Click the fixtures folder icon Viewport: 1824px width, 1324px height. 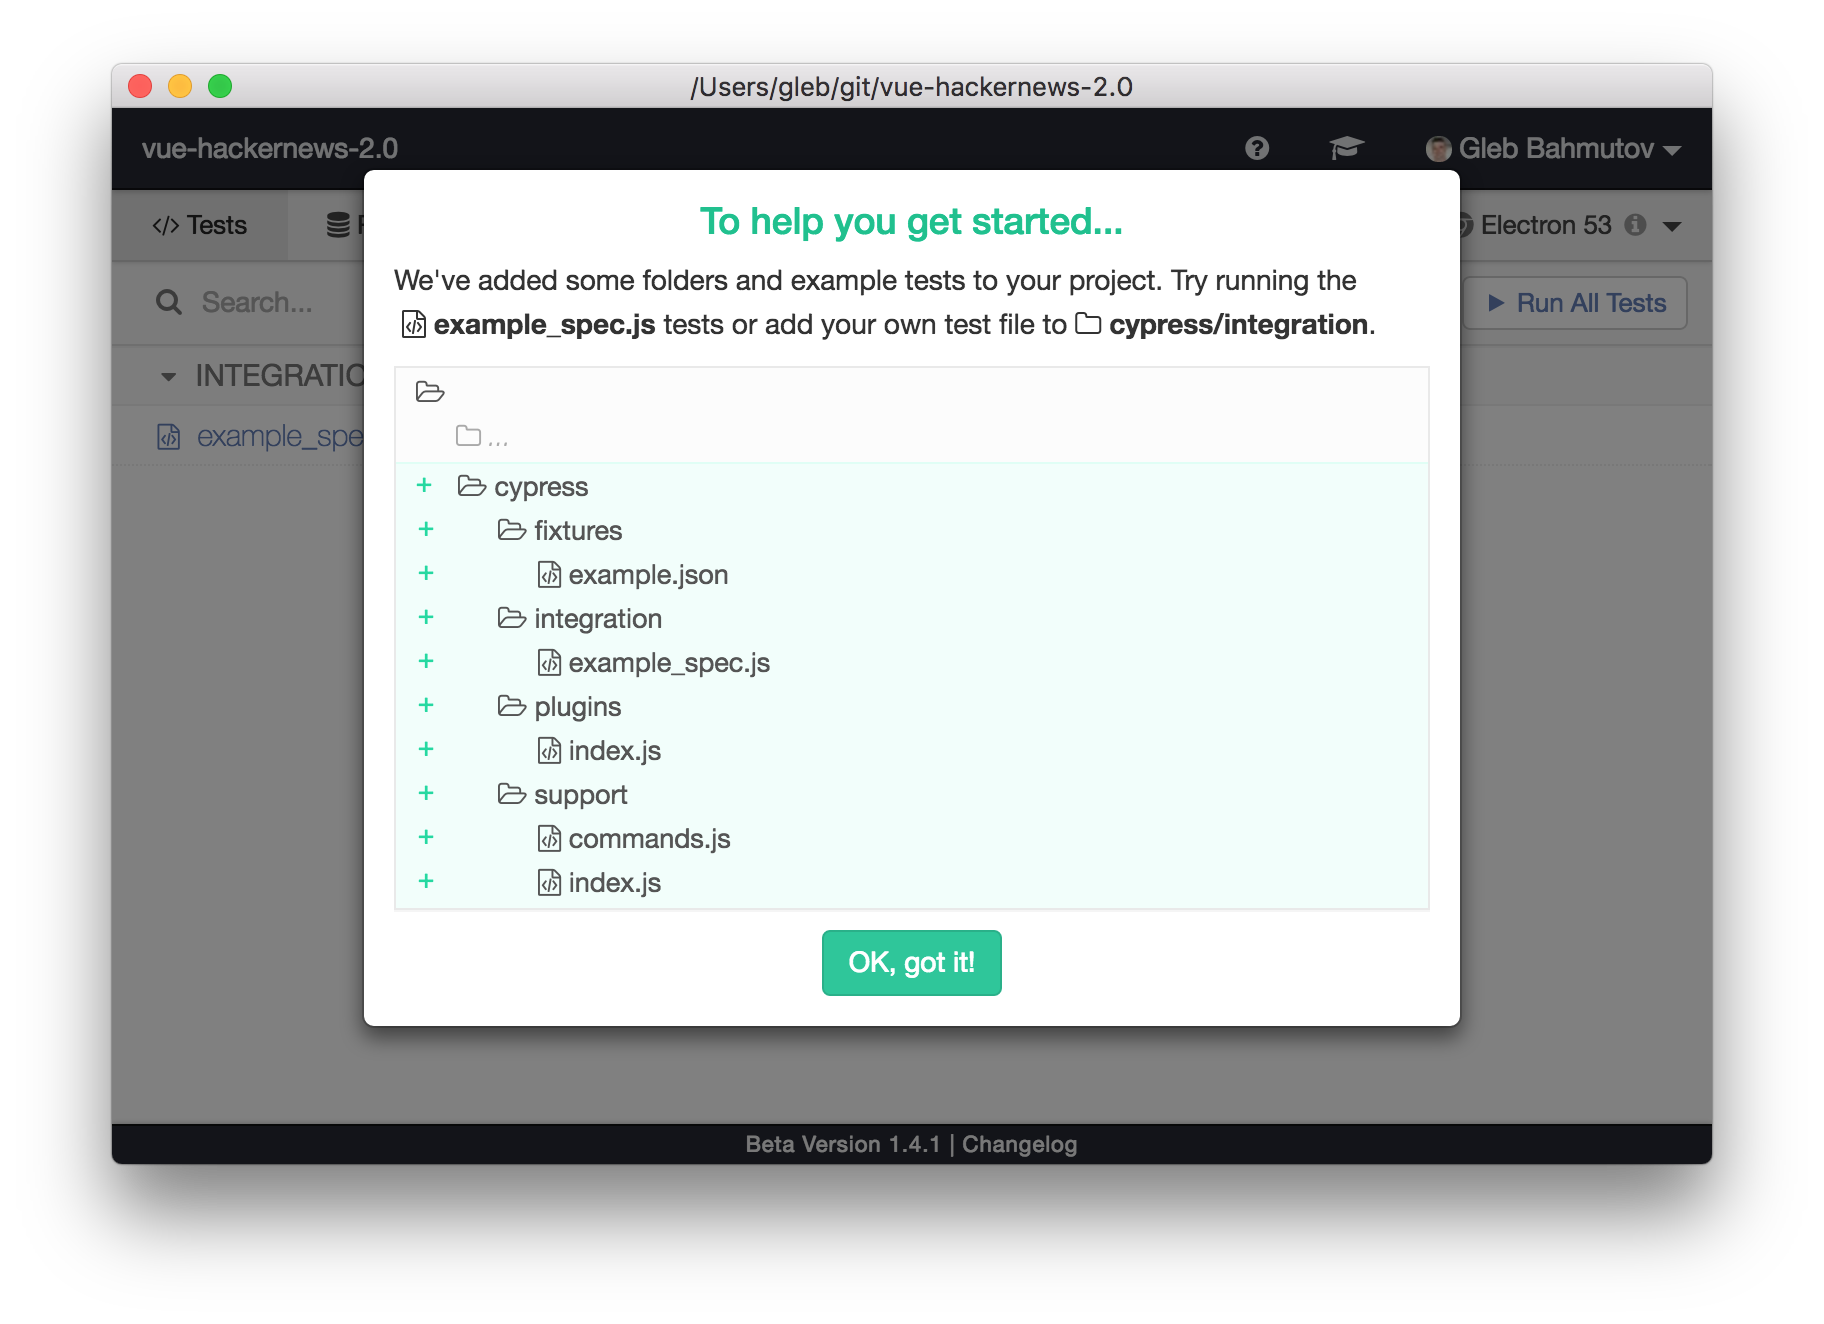[512, 530]
